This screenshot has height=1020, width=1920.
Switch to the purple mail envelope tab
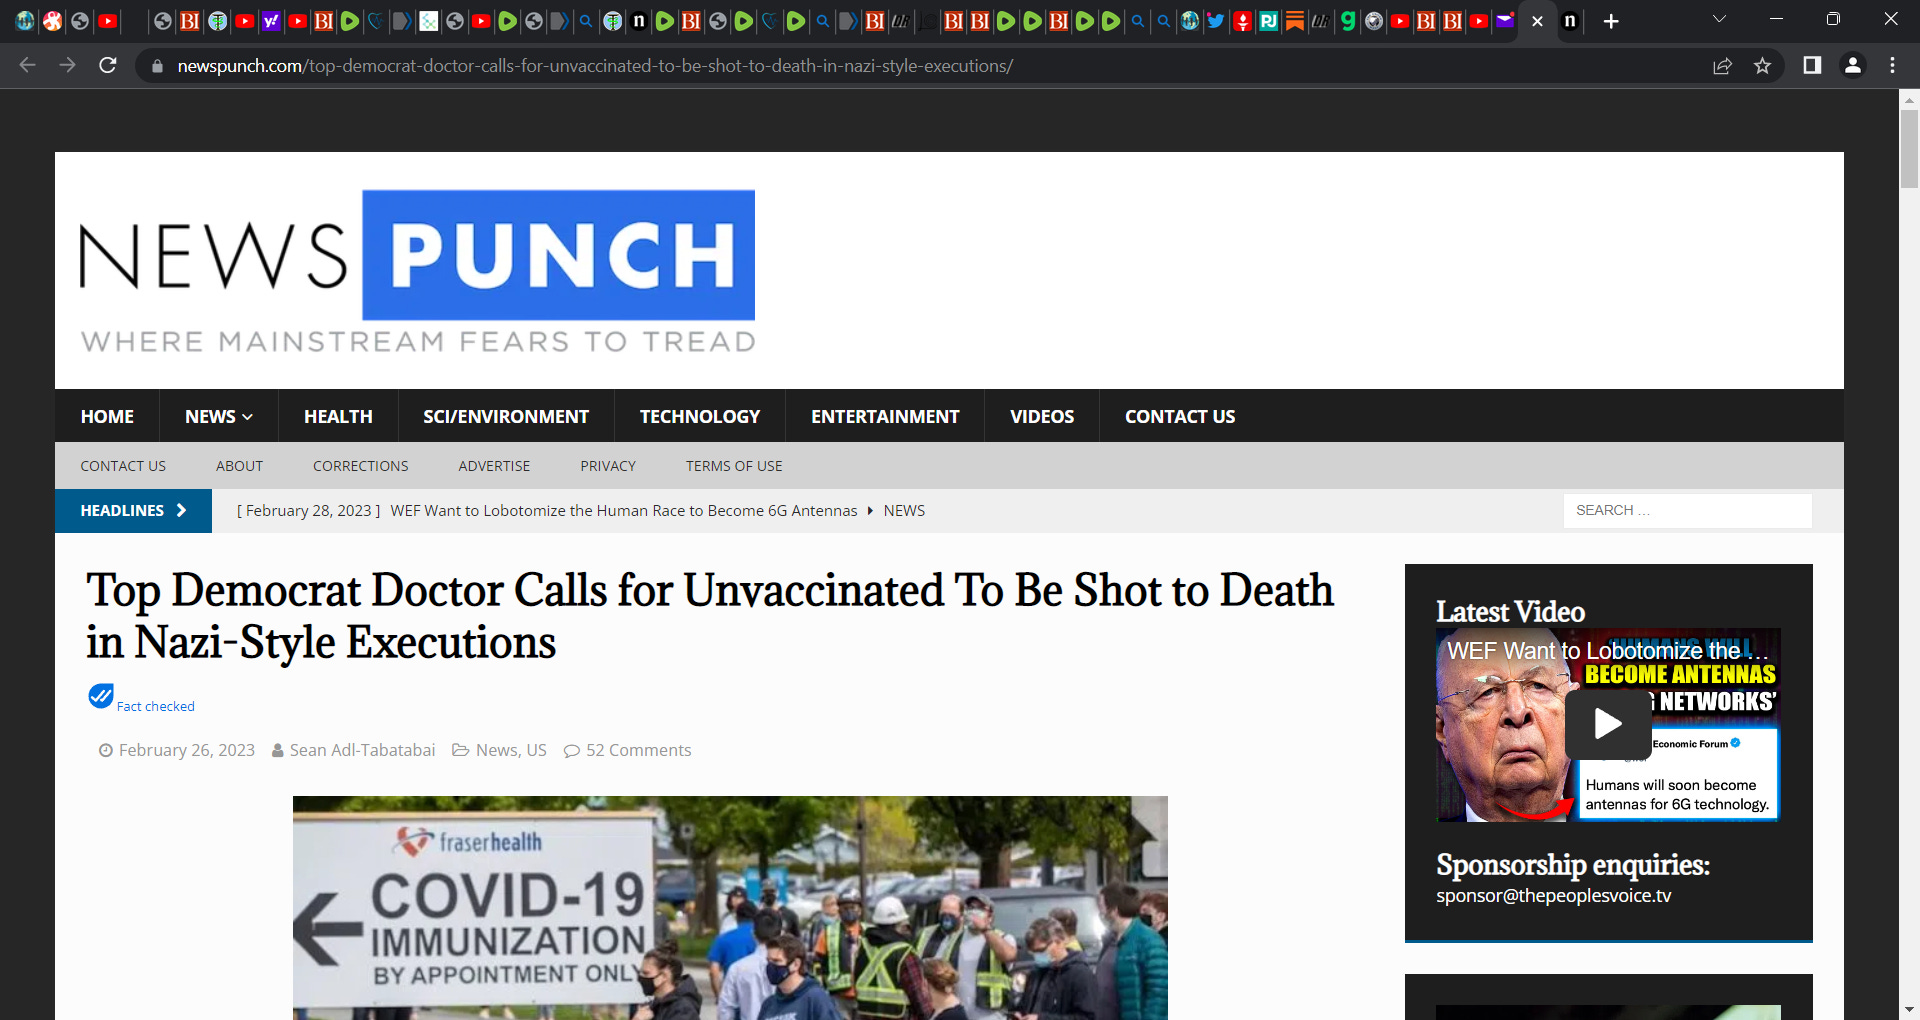coord(1504,21)
